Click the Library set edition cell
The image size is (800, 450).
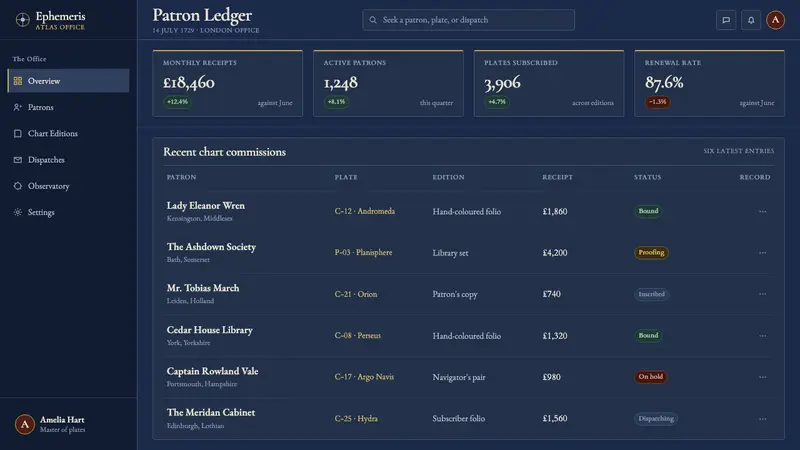[x=450, y=253]
